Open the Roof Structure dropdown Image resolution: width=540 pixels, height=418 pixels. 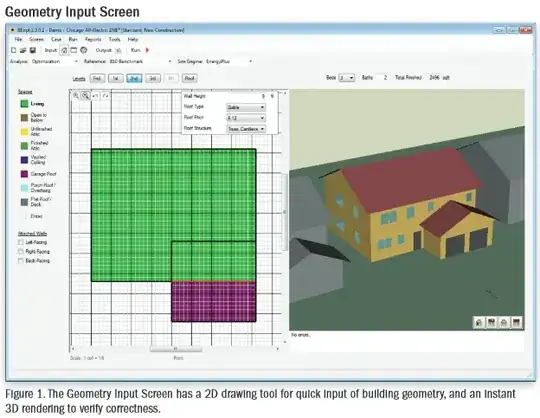246,129
